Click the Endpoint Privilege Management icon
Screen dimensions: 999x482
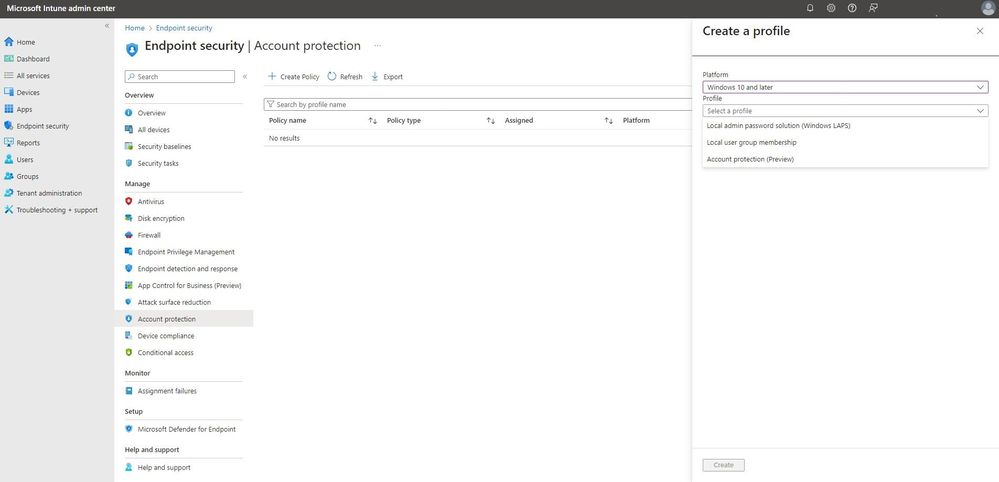click(129, 252)
